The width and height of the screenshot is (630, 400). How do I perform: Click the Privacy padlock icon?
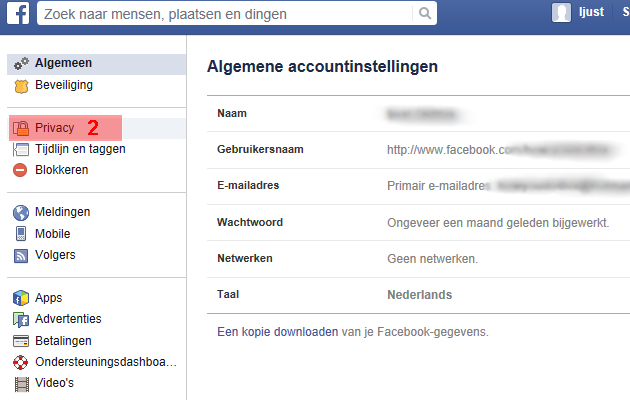pos(20,128)
